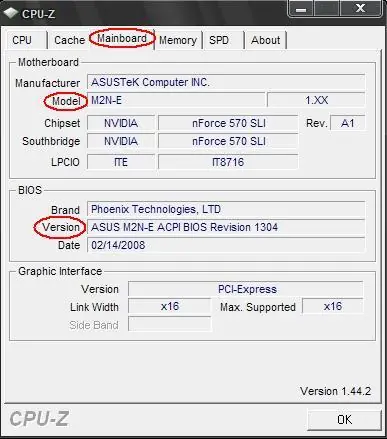This screenshot has width=387, height=439.
Task: Select the Mainboard tab
Action: tap(122, 39)
